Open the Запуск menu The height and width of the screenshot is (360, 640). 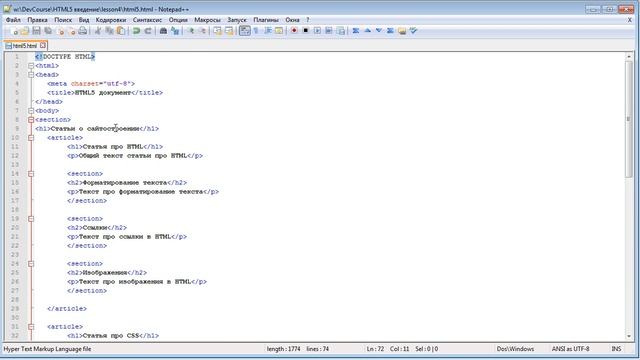click(237, 20)
